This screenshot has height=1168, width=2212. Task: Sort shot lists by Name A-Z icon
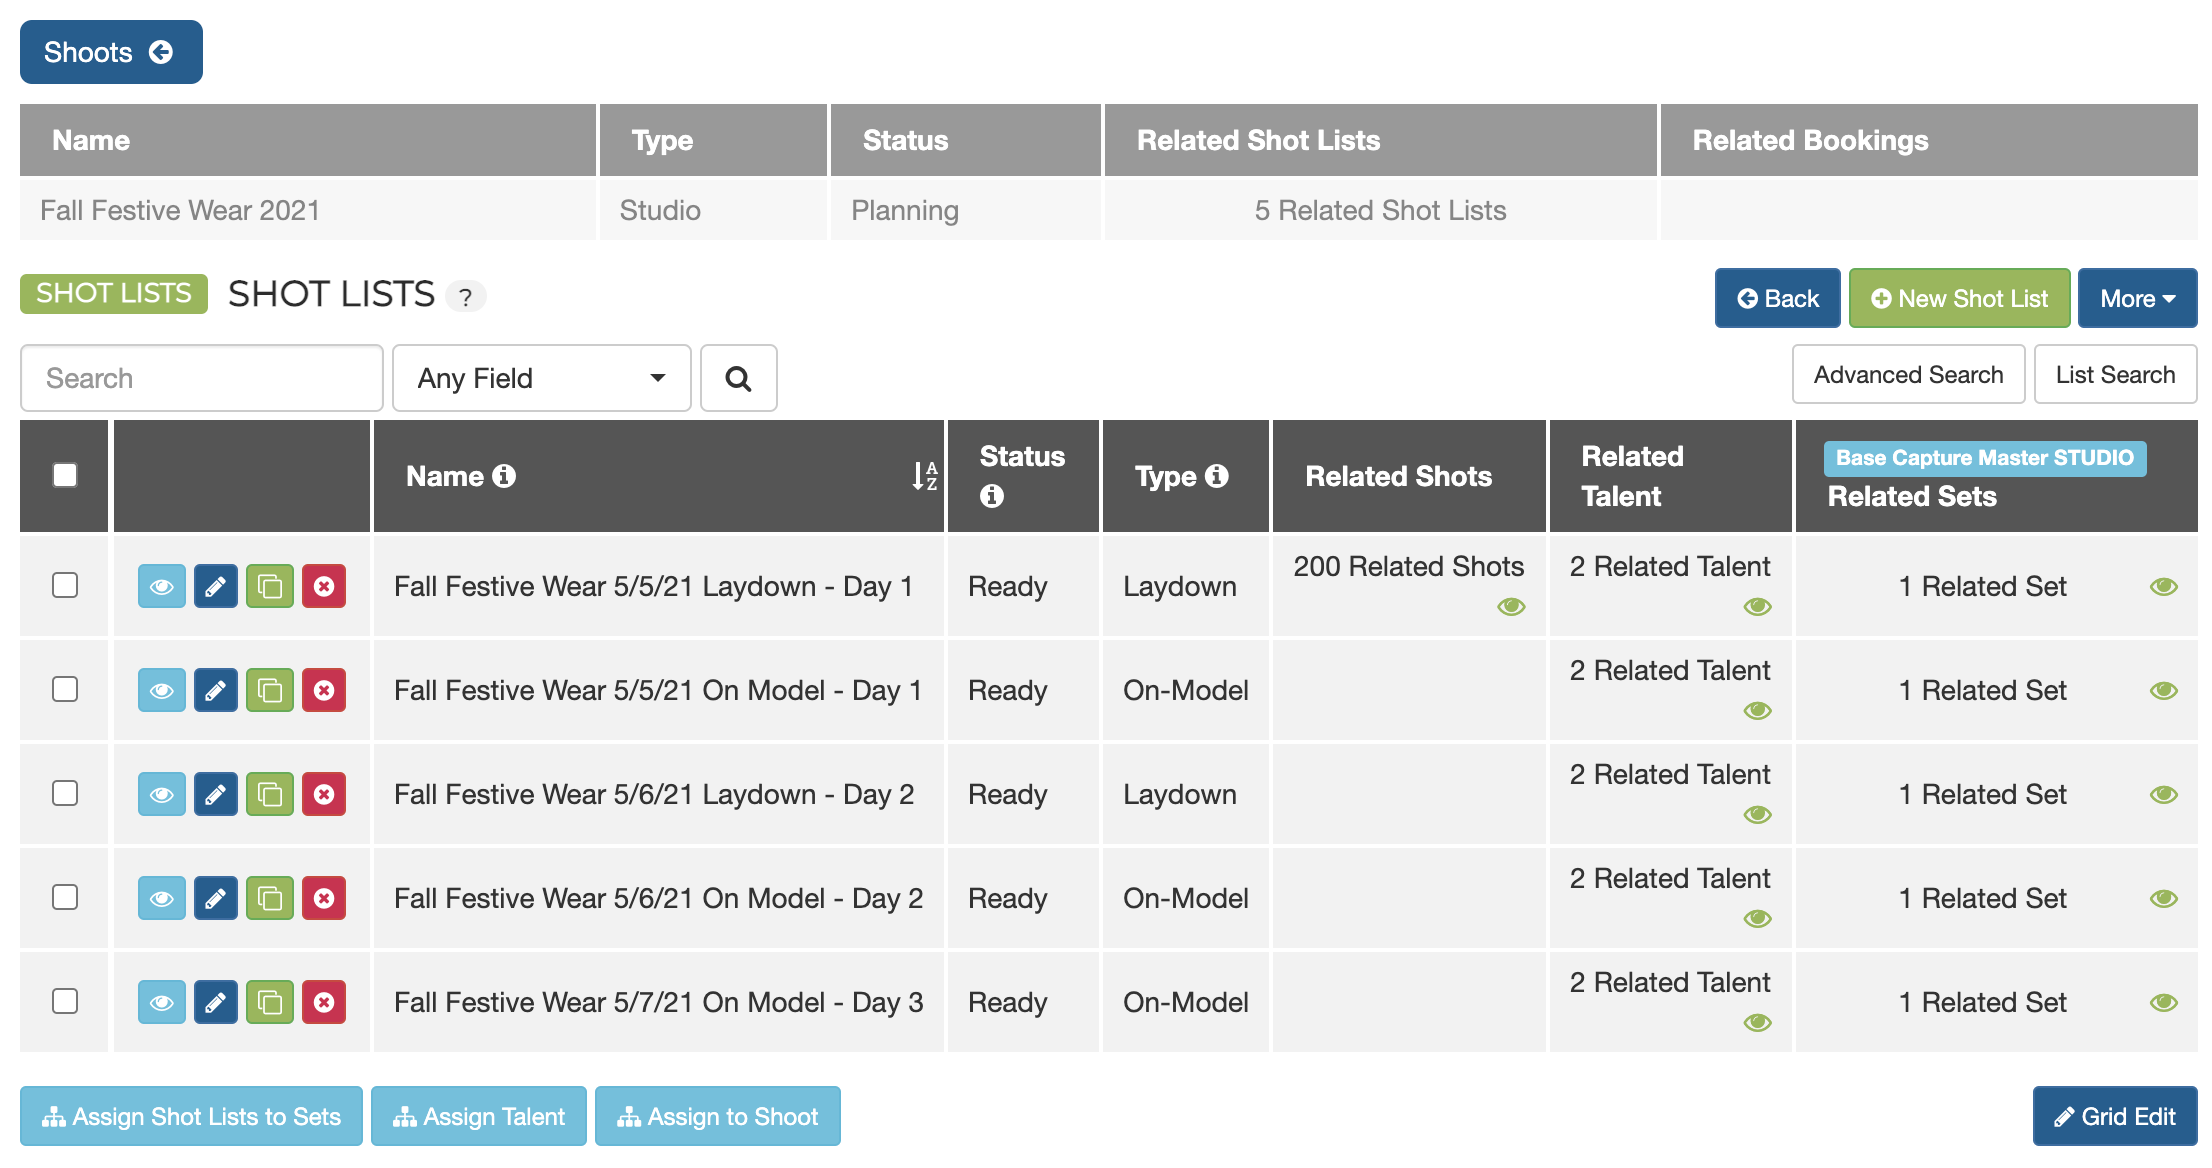click(924, 476)
